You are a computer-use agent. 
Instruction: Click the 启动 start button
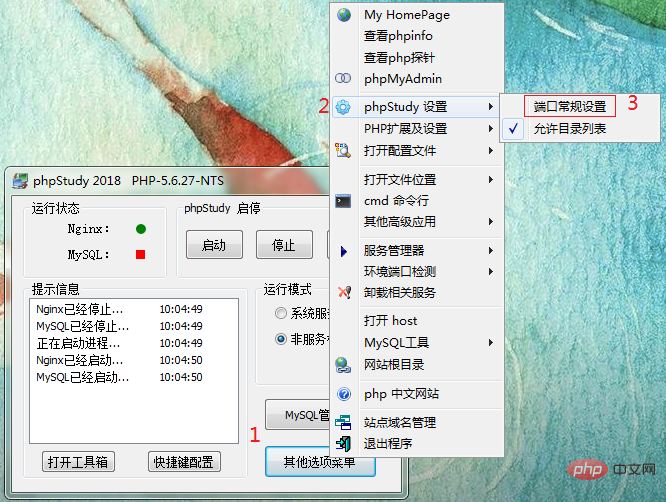coord(214,245)
